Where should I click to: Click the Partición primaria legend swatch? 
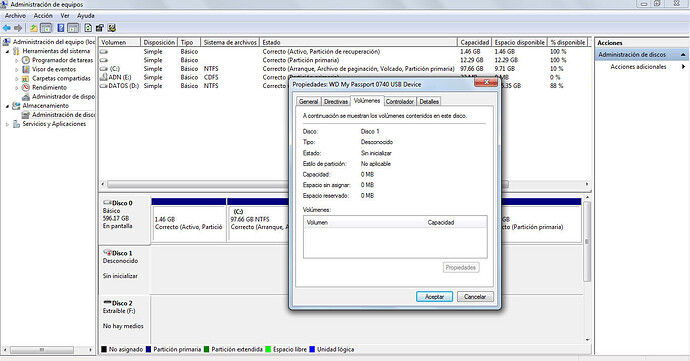148,349
